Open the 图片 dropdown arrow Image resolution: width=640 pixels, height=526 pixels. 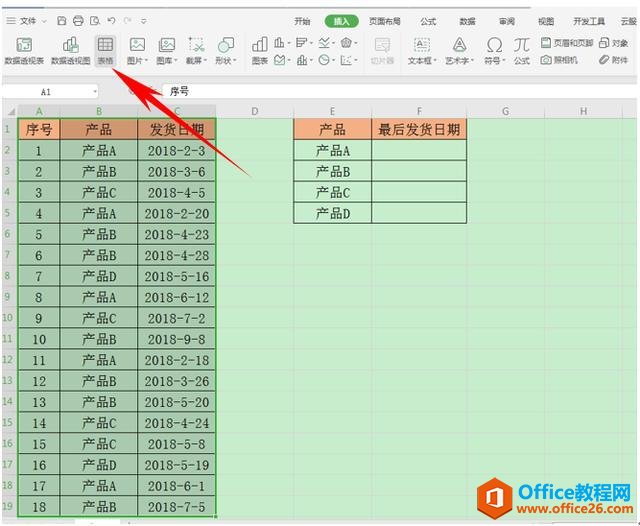point(146,61)
